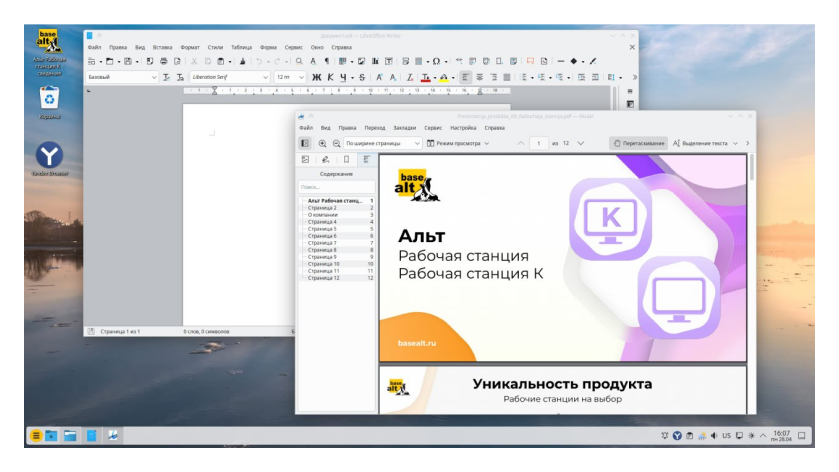Screen dimensions: 839x472
Task: Click Zoom Out icon in Okular
Action: pos(336,143)
